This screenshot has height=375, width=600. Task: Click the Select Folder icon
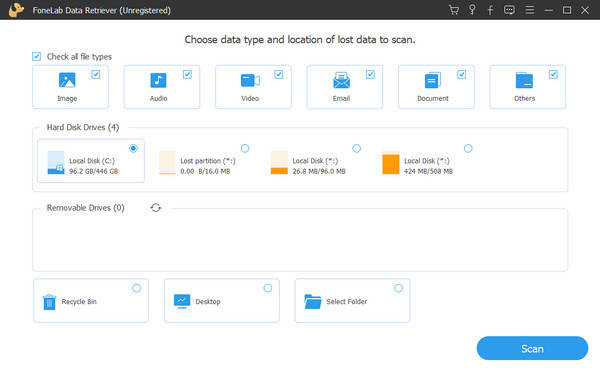coord(313,302)
